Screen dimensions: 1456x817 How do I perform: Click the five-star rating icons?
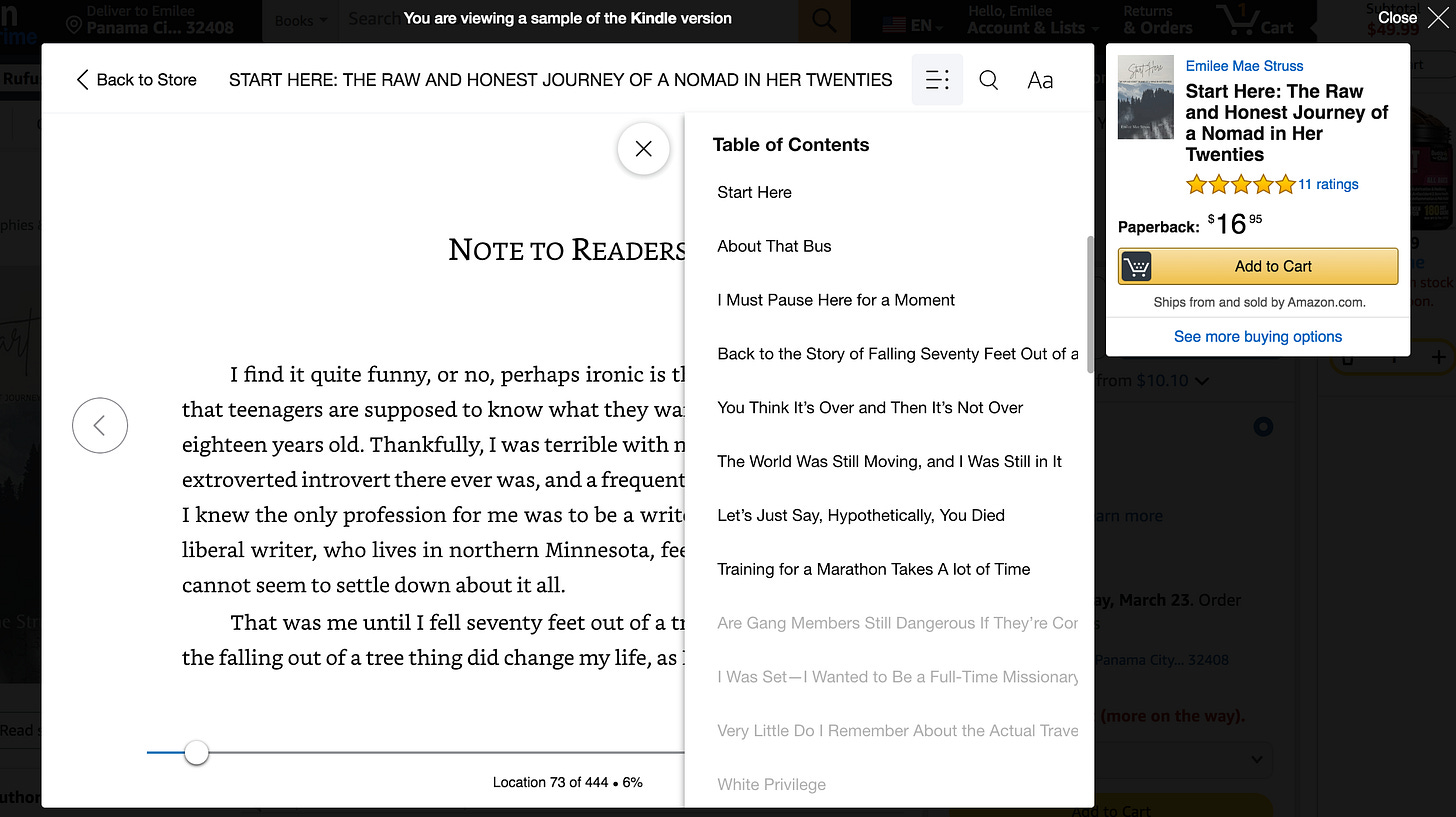click(x=1240, y=184)
